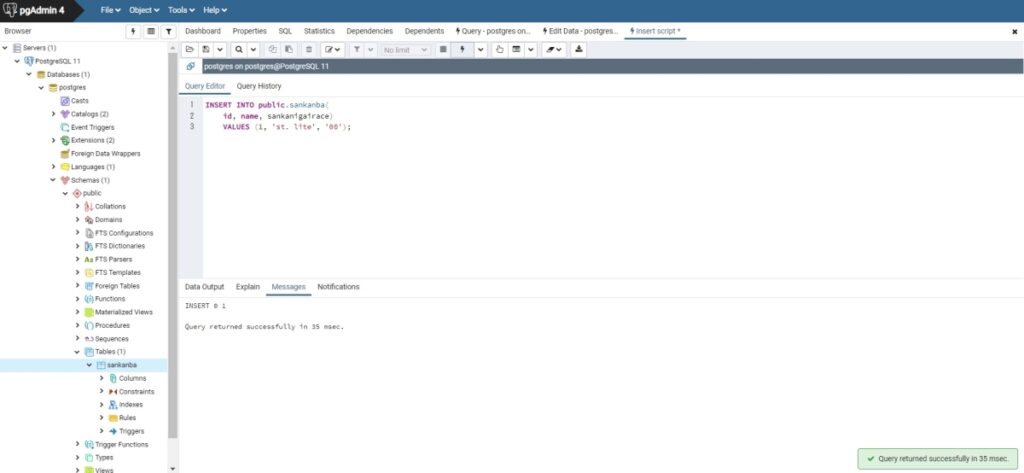Switch to the Query History tab
This screenshot has width=1024, height=473.
(x=258, y=86)
